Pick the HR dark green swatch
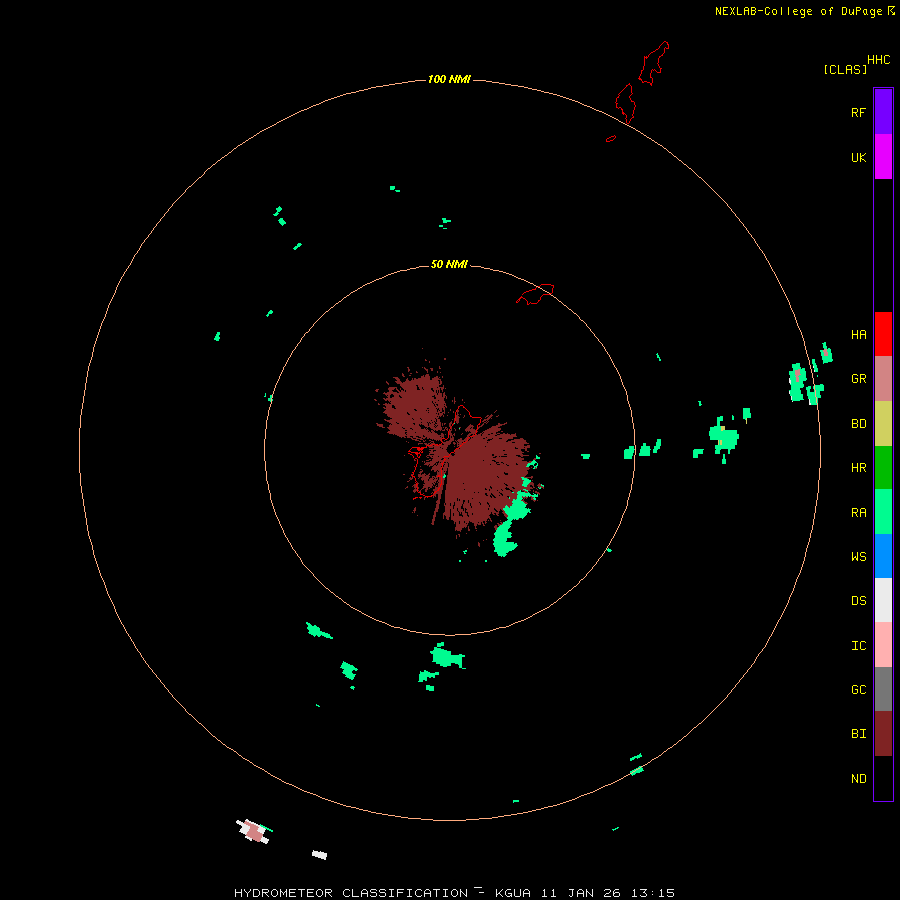The image size is (900, 900). pos(883,468)
